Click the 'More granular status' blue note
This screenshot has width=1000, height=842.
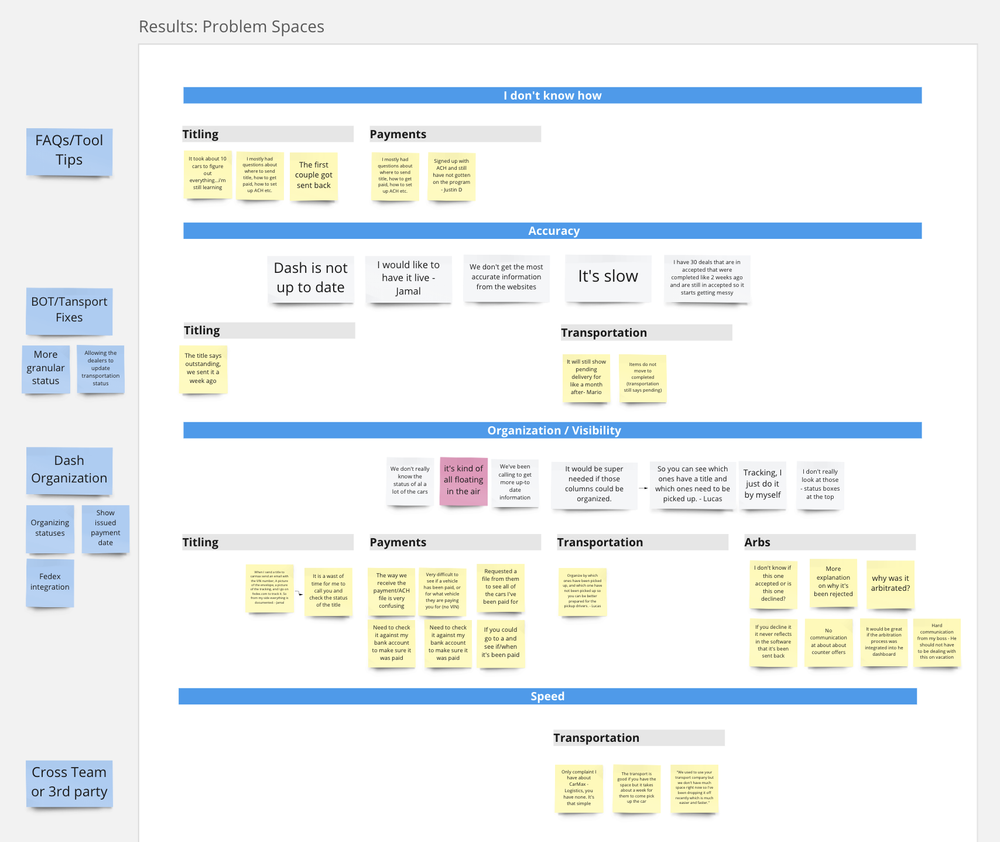pos(46,369)
